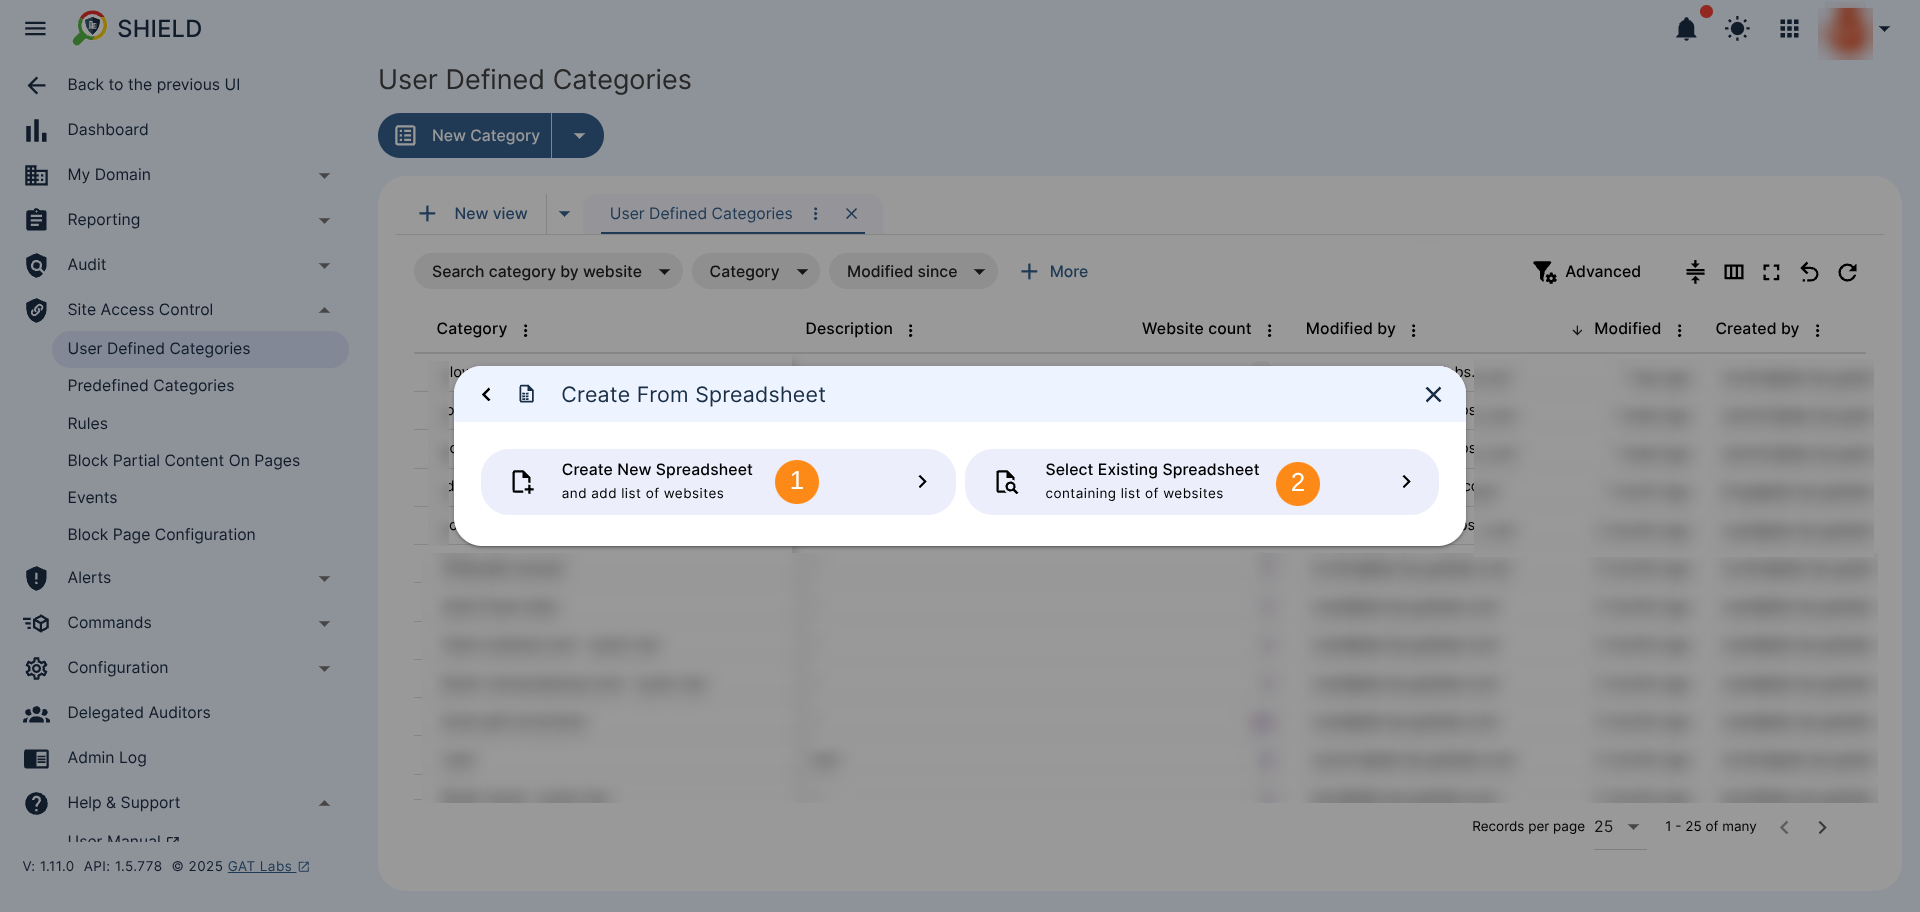Open Block Page Configuration

point(161,535)
